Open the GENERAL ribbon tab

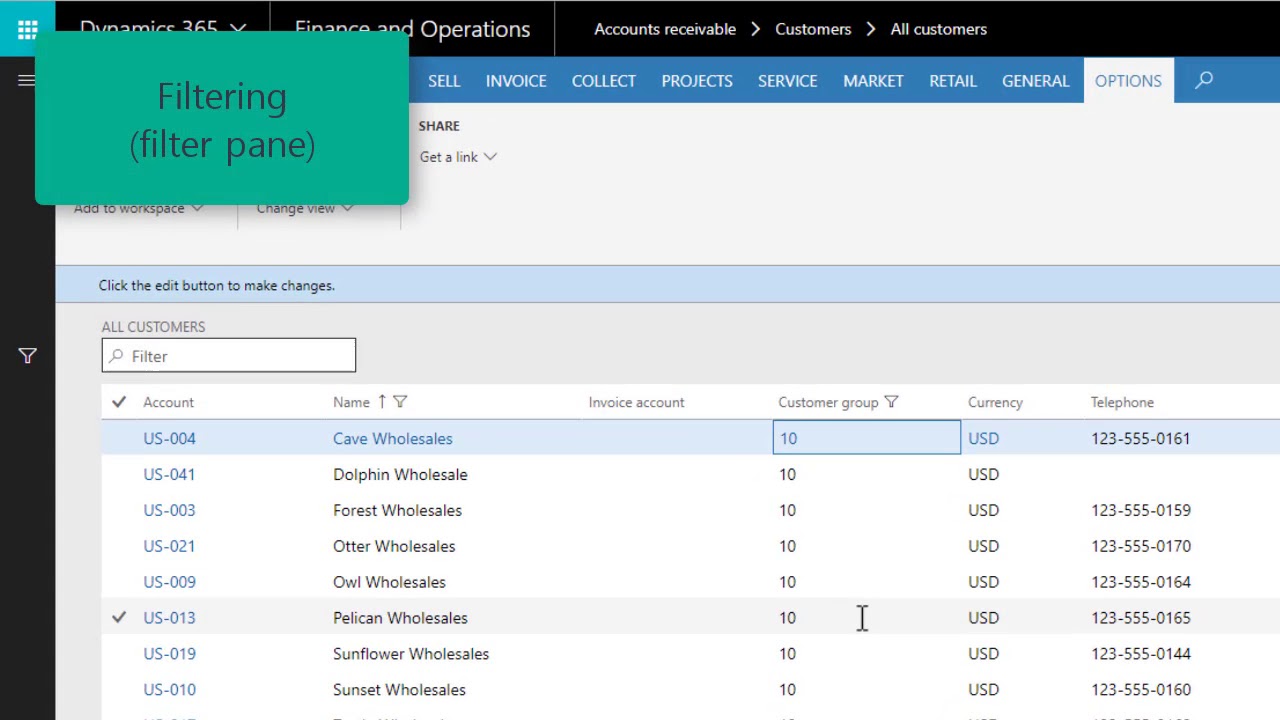click(x=1036, y=81)
